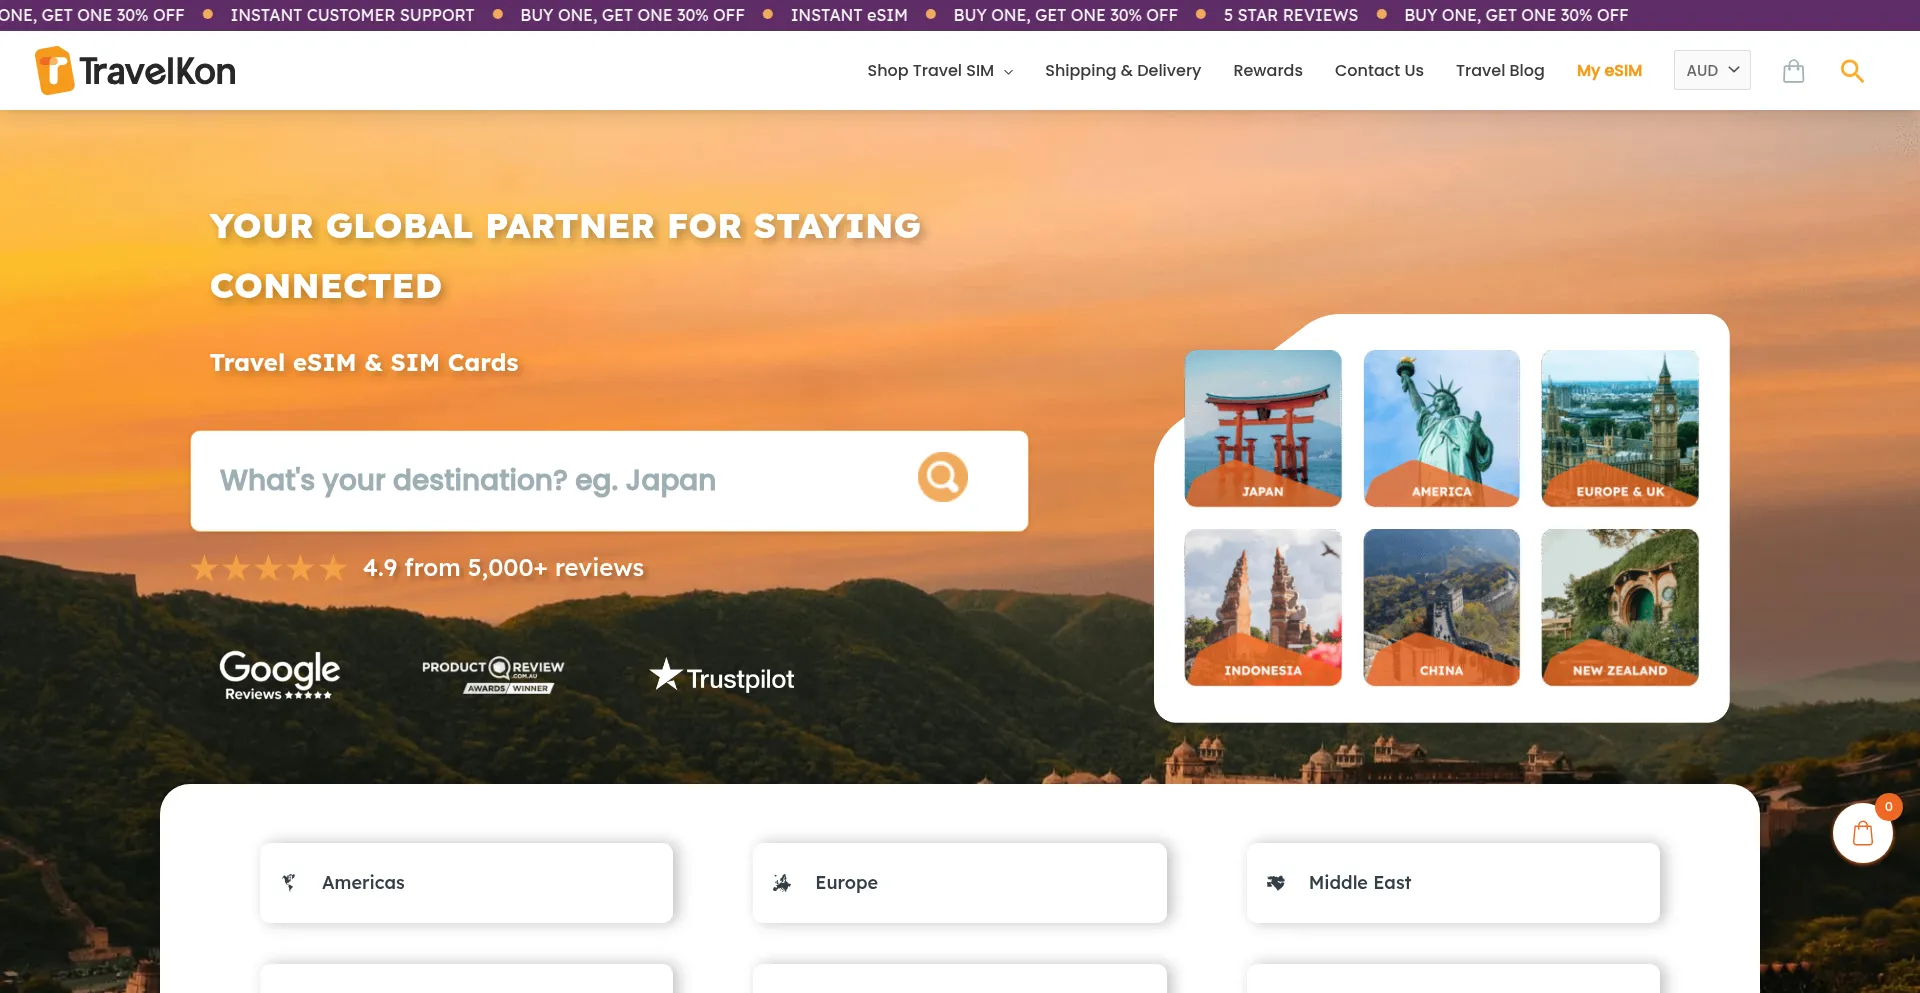Click the Google Reviews logo
Viewport: 1920px width, 993px height.
[279, 676]
